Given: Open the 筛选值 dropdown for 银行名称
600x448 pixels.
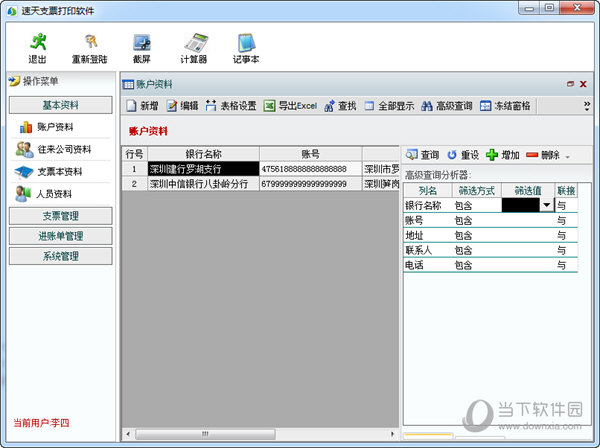Looking at the screenshot, I should (546, 205).
